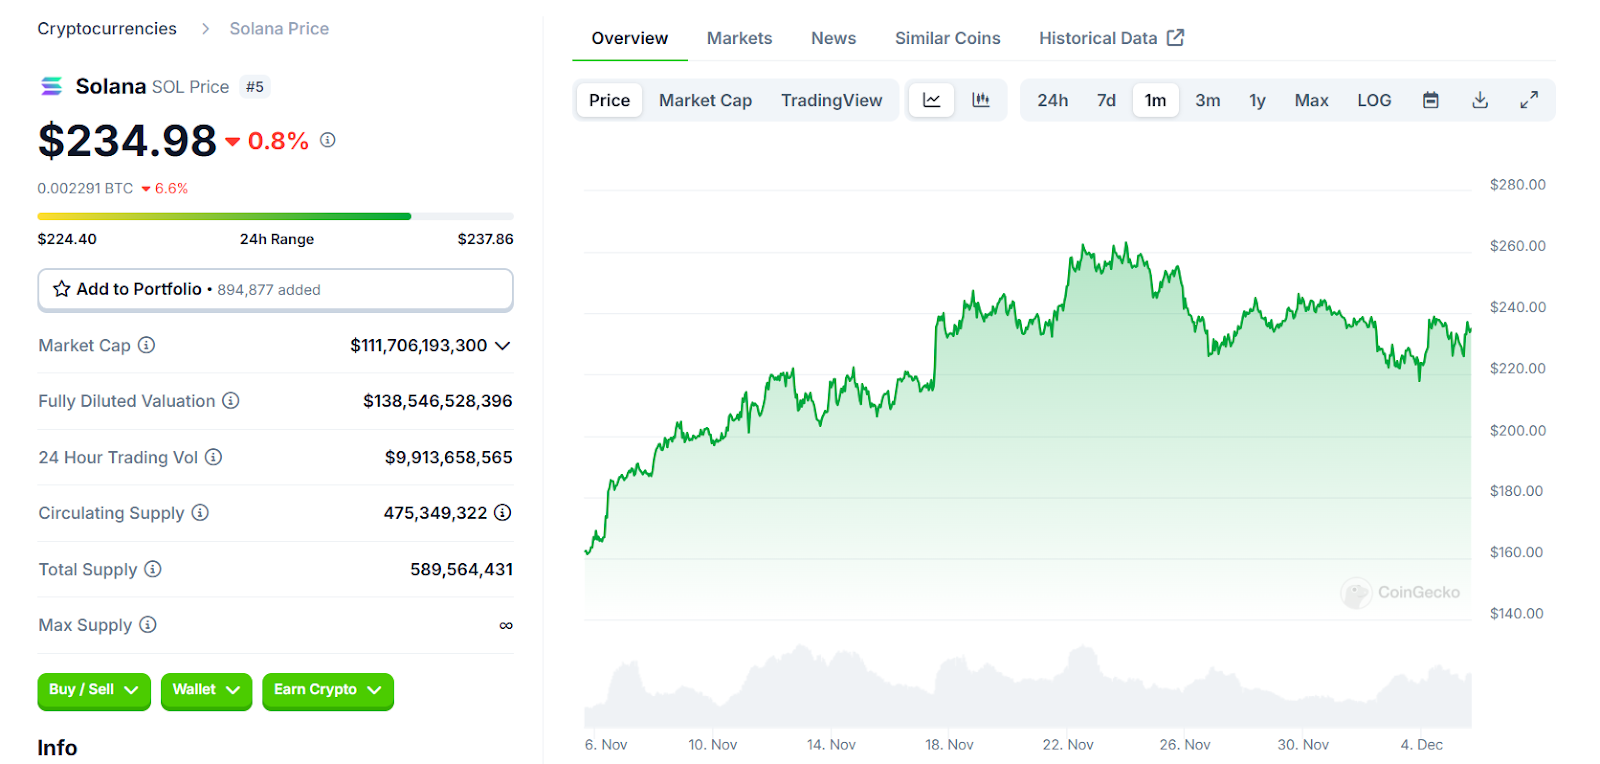
Task: Click the $224.40 range low value
Action: [67, 239]
